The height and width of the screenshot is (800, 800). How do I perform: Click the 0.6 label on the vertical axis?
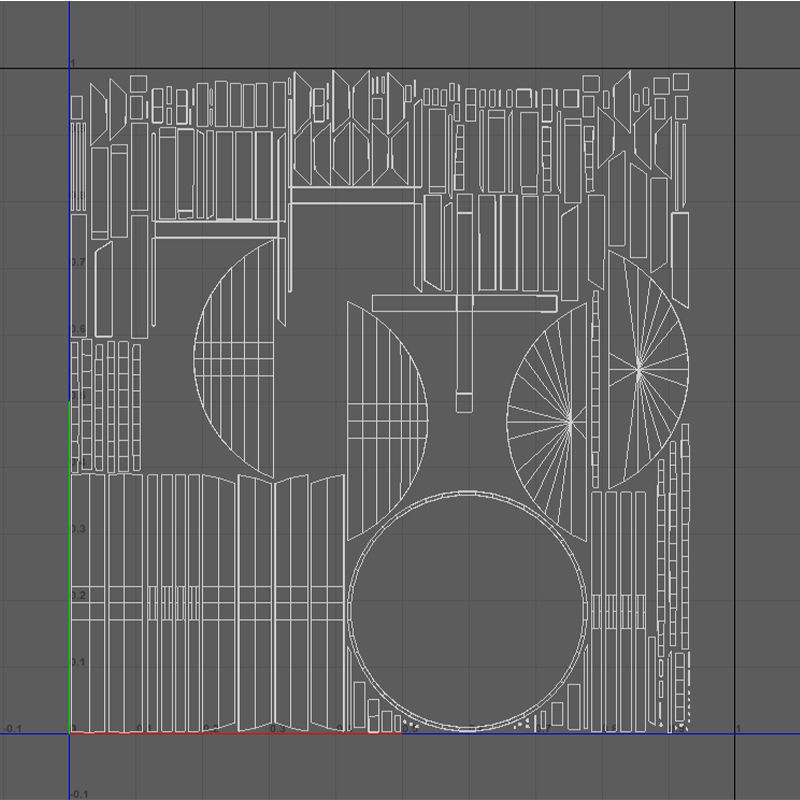tap(78, 329)
